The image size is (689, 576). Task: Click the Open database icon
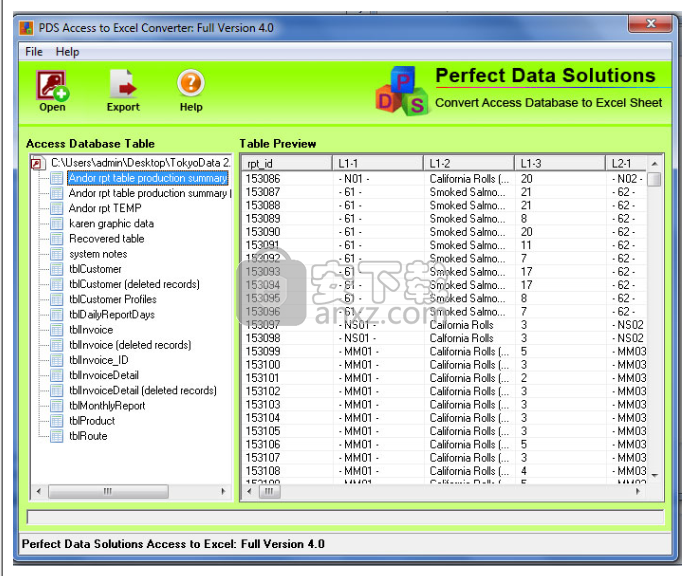(x=52, y=85)
